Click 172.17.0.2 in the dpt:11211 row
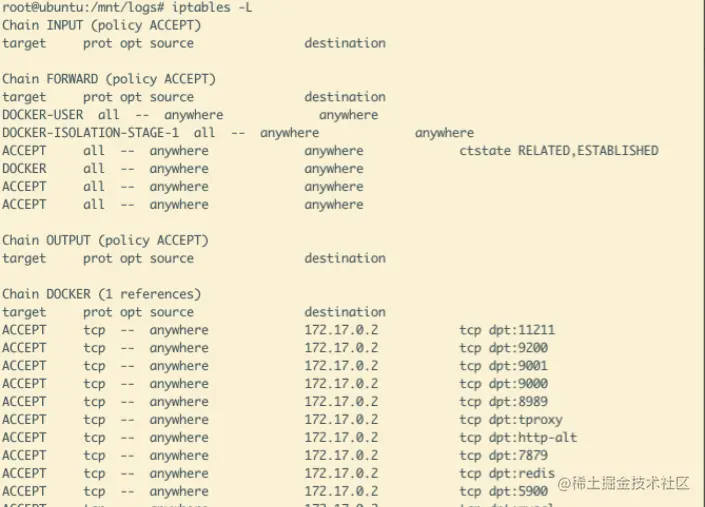 (x=341, y=330)
